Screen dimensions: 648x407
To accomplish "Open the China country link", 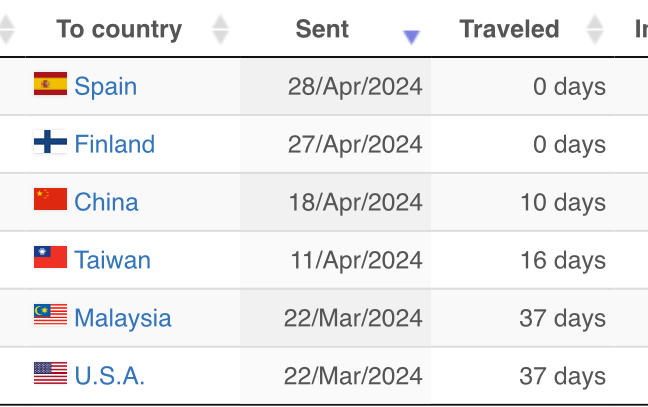I will point(106,202).
